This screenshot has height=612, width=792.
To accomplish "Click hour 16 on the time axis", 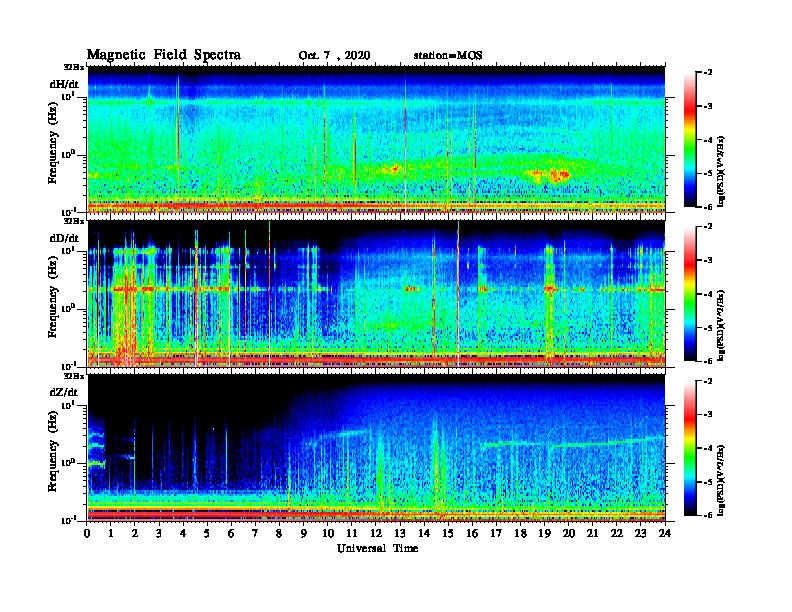I will (472, 533).
